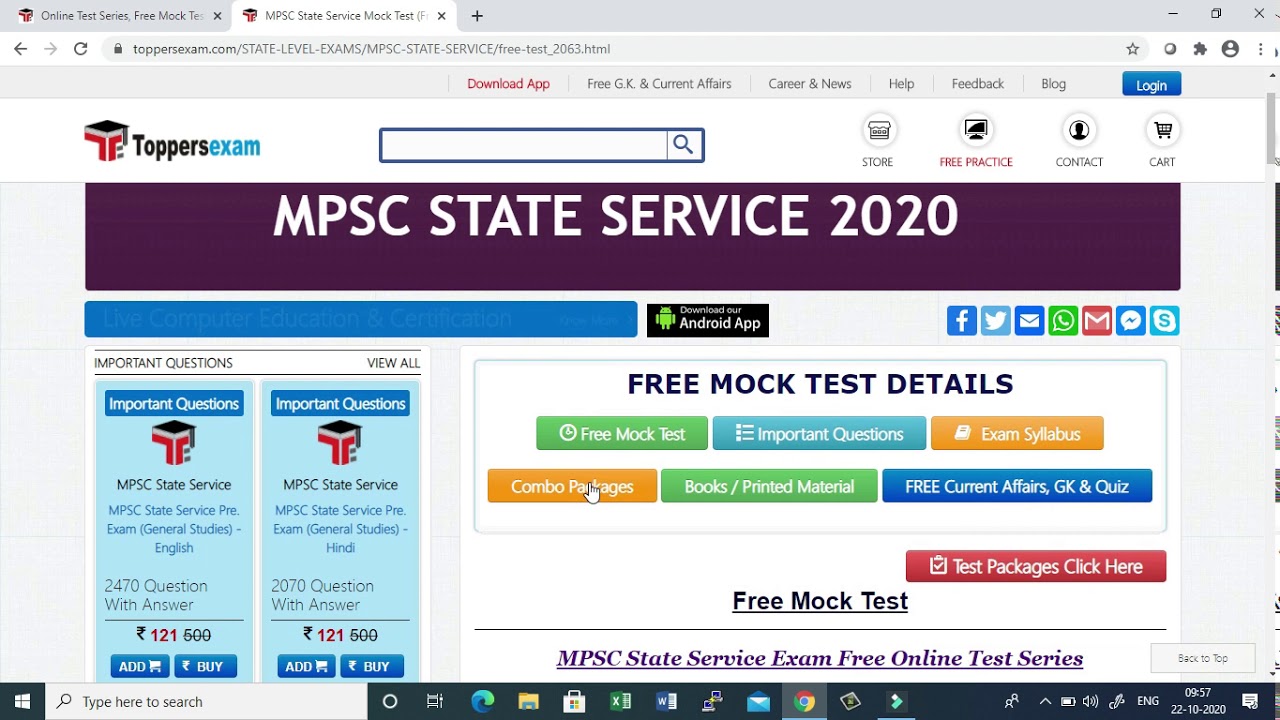Add English question set to cart
Screen dimensions: 1280x720
point(139,667)
